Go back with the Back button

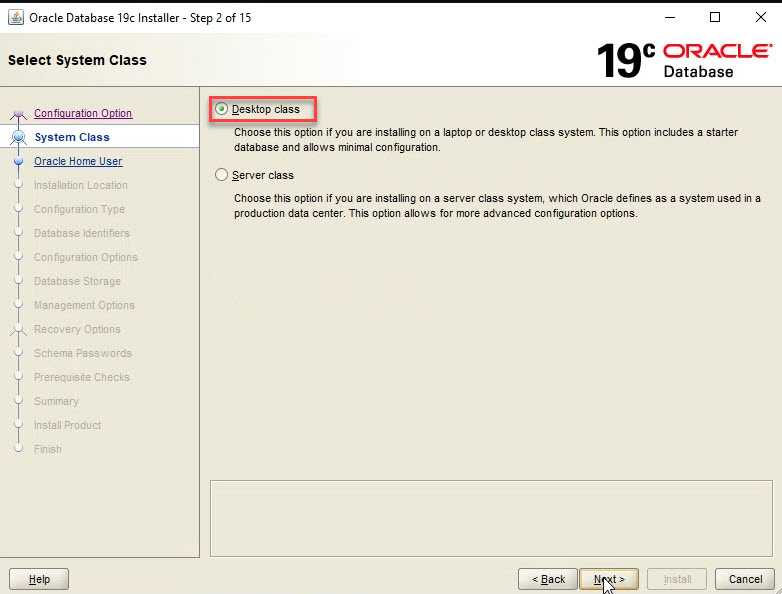pos(548,579)
